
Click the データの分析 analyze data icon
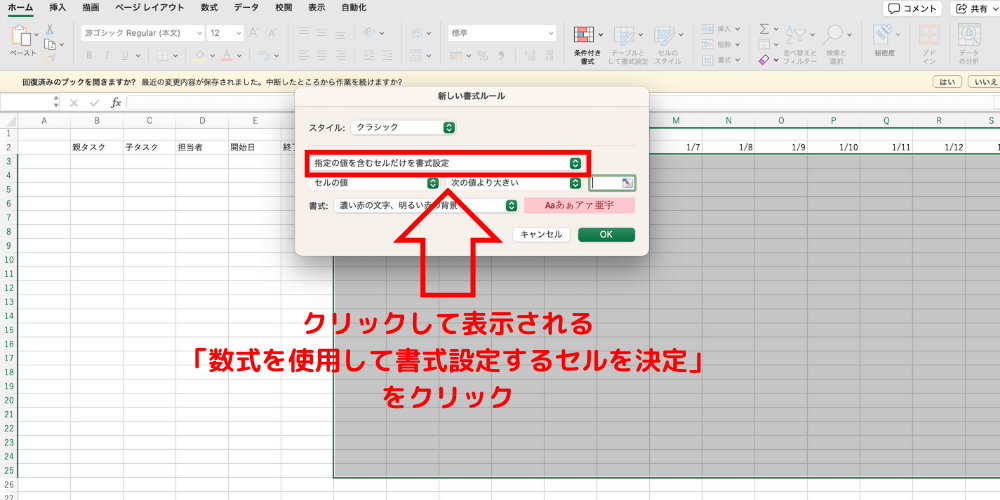(969, 36)
